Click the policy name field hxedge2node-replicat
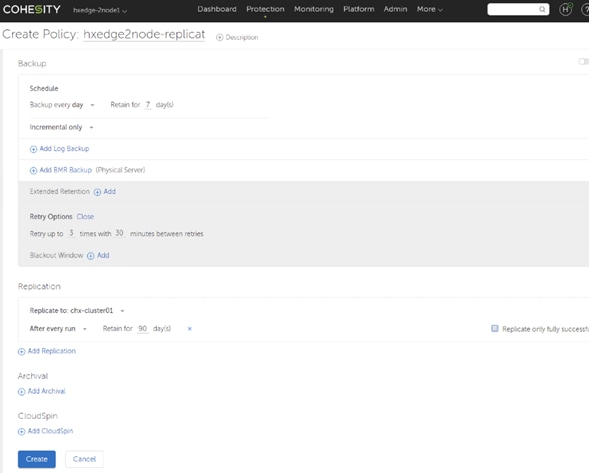 [144, 34]
